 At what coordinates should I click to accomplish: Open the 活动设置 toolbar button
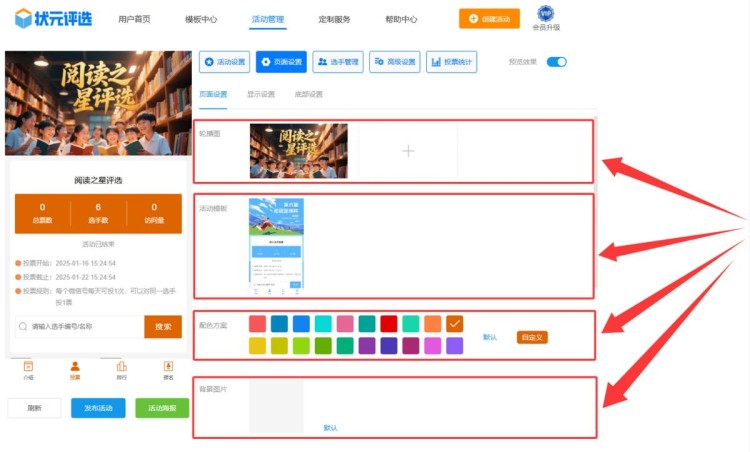225,62
